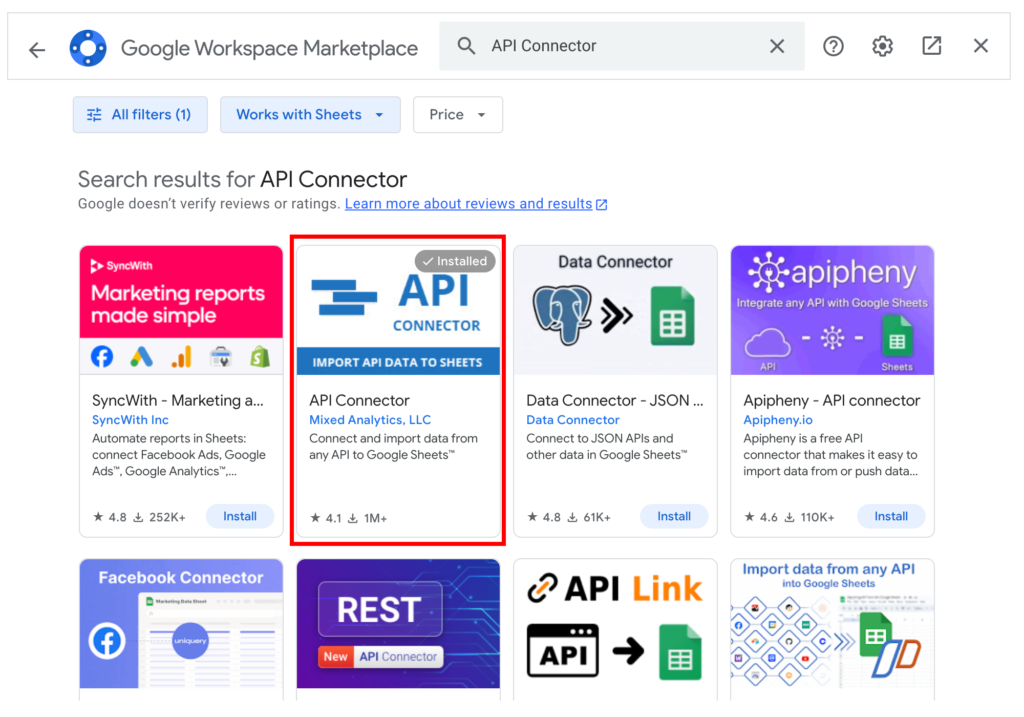Click the 61K+ downloads count
This screenshot has width=1024, height=717.
[597, 517]
